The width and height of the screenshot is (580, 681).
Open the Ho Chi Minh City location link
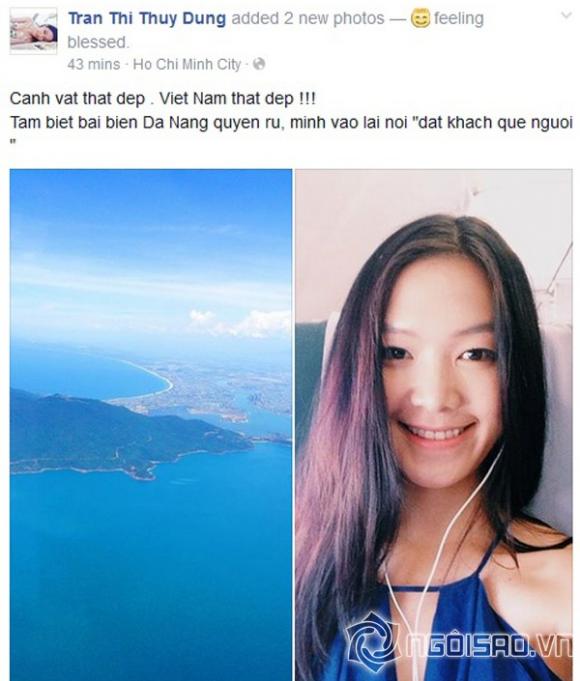187,65
